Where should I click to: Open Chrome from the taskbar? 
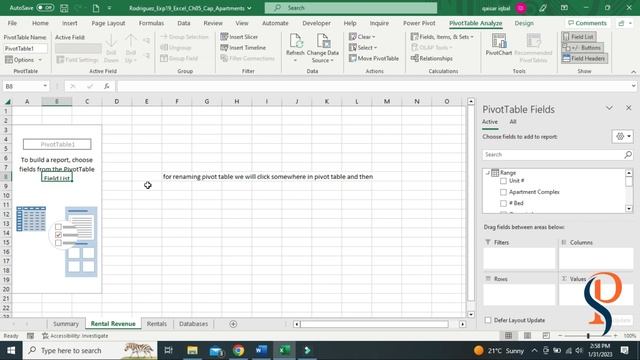pos(238,350)
